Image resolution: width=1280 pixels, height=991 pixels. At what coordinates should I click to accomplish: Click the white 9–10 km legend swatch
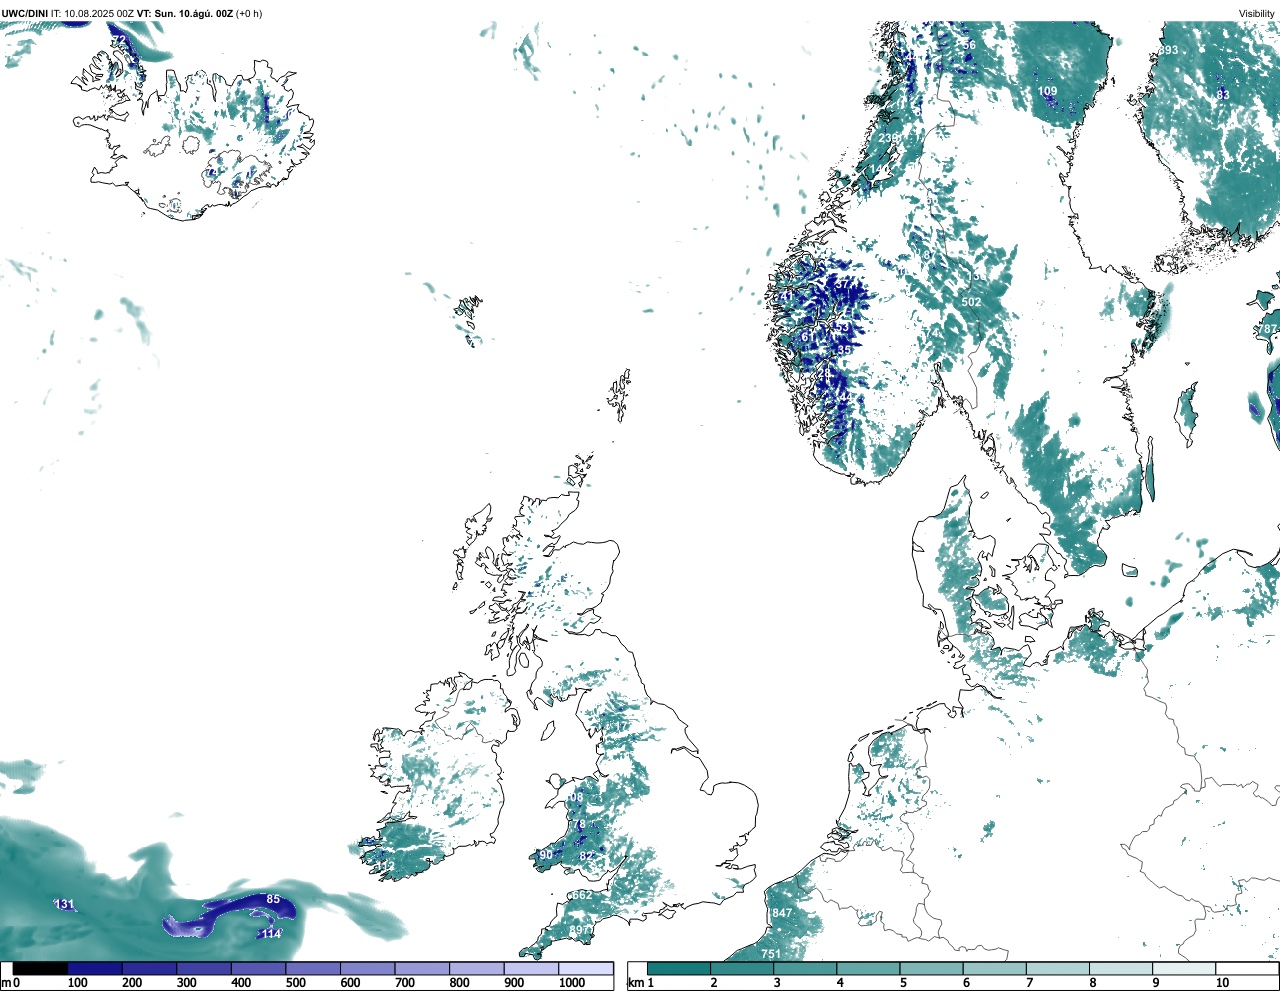tap(1185, 968)
